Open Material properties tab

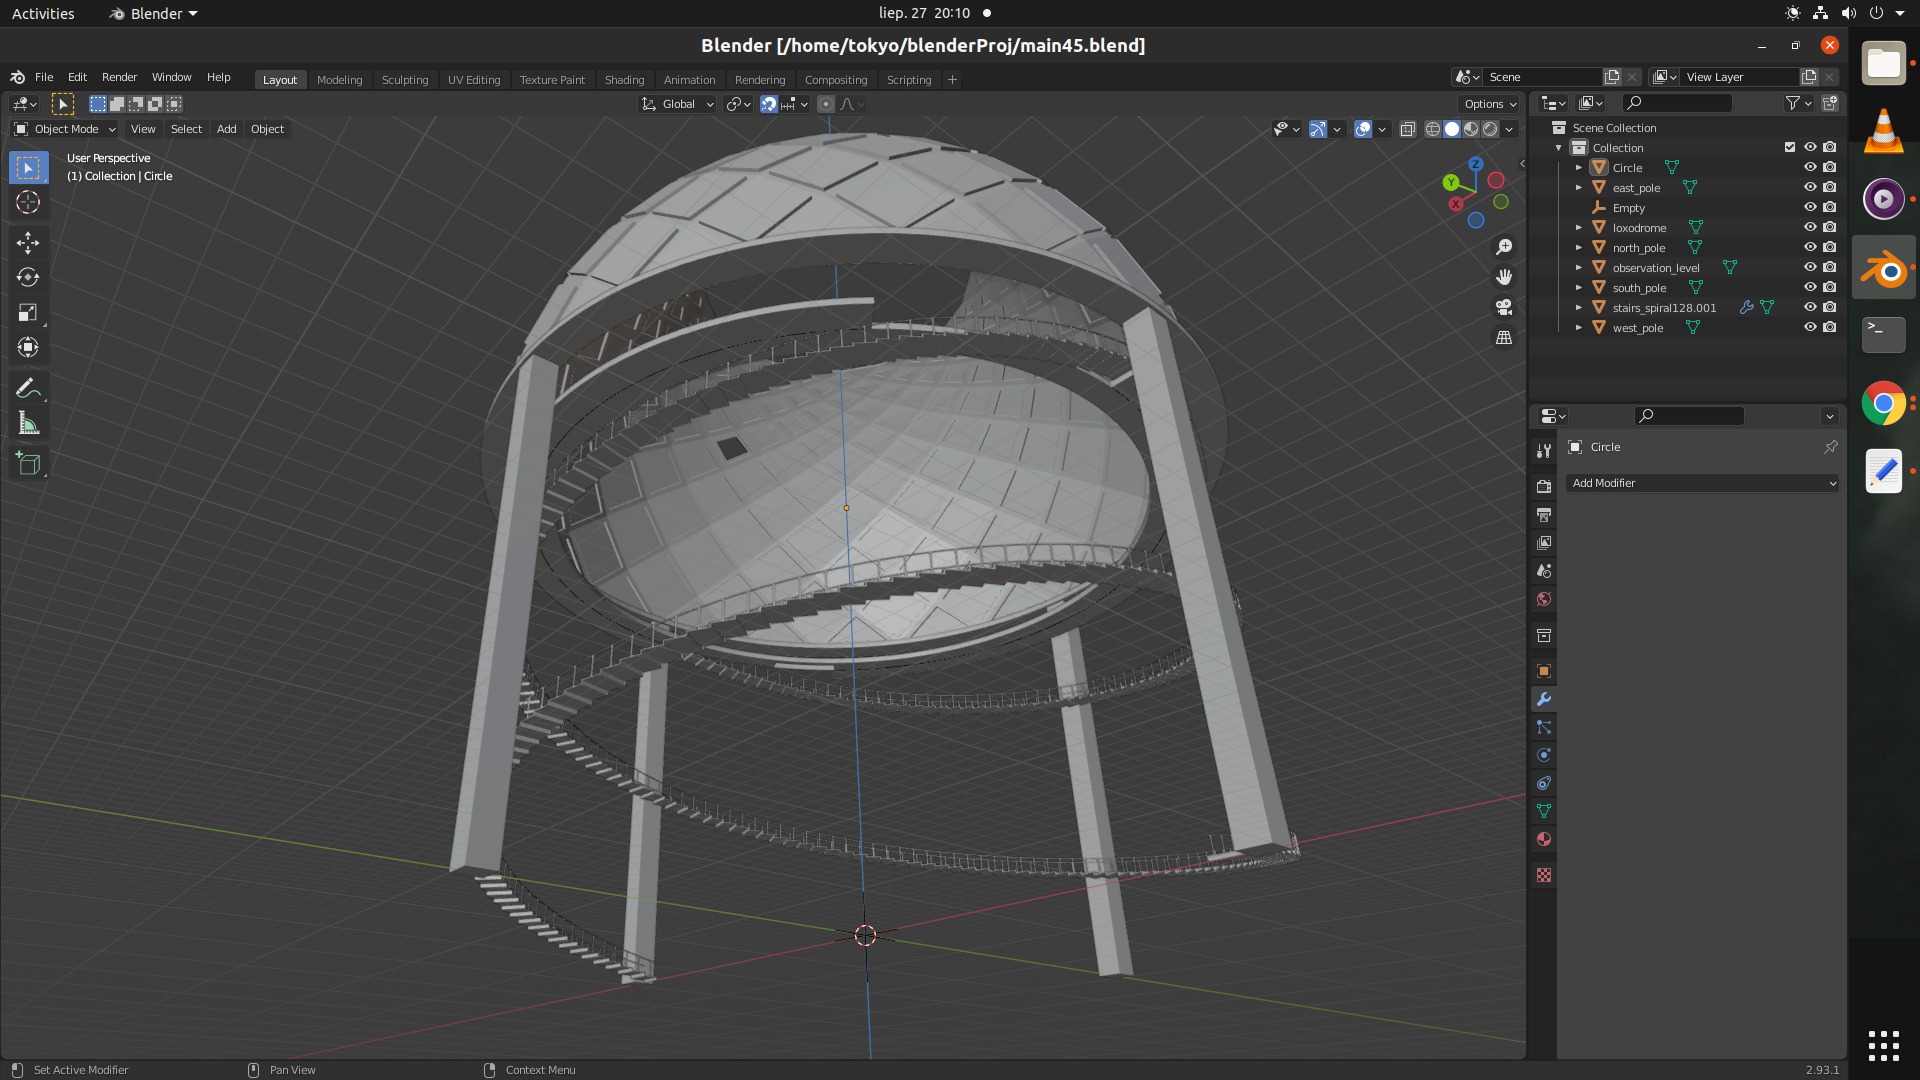[x=1544, y=840]
